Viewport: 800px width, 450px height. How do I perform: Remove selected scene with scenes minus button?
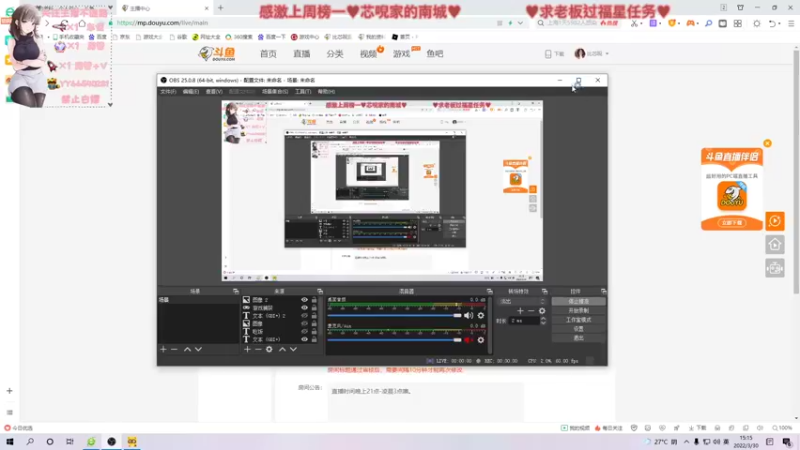(x=174, y=349)
